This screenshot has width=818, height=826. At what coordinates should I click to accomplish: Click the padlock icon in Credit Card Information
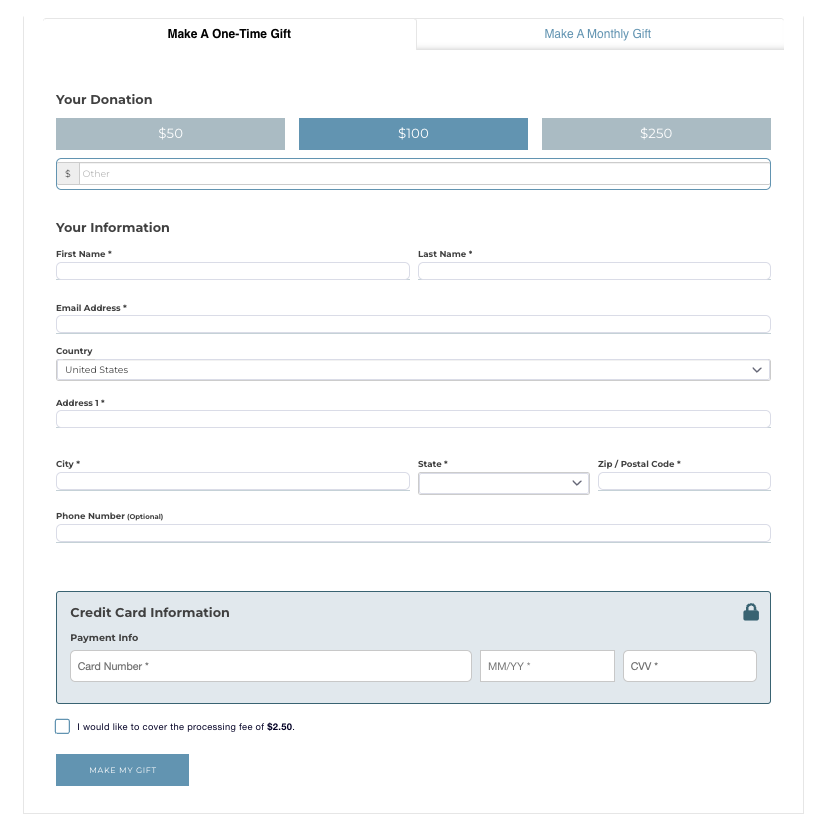[x=750, y=612]
